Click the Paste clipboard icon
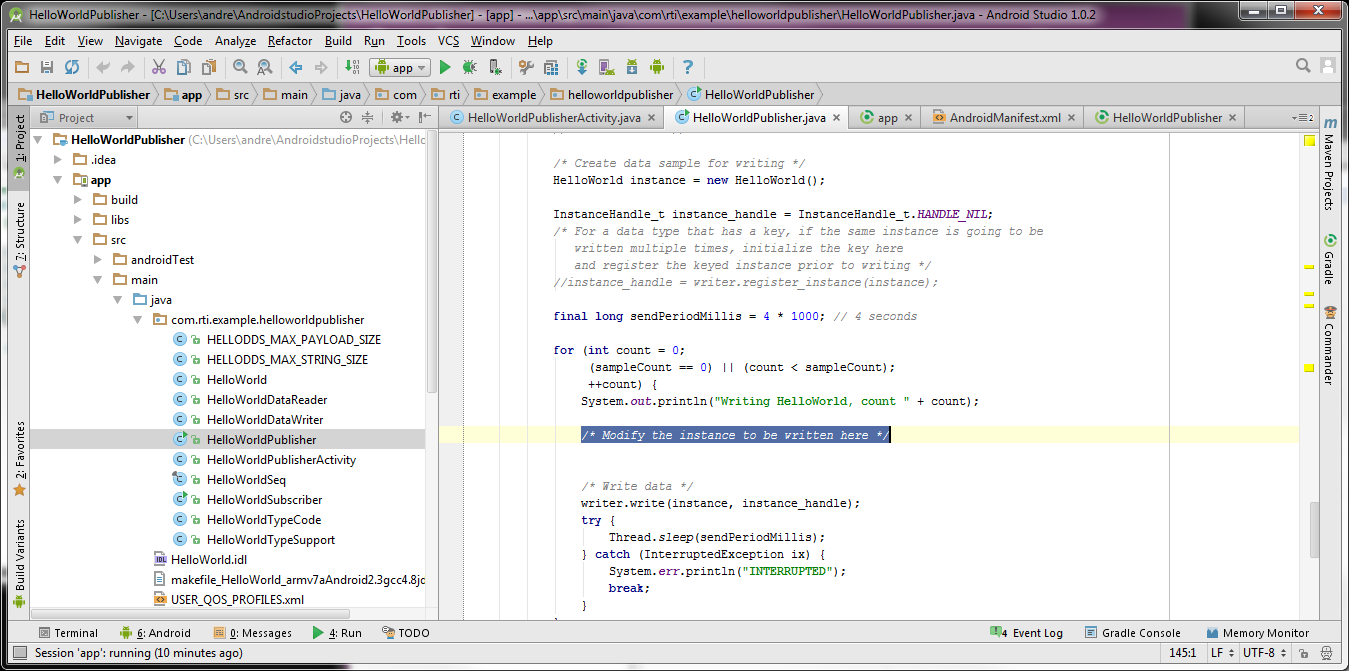 tap(208, 67)
